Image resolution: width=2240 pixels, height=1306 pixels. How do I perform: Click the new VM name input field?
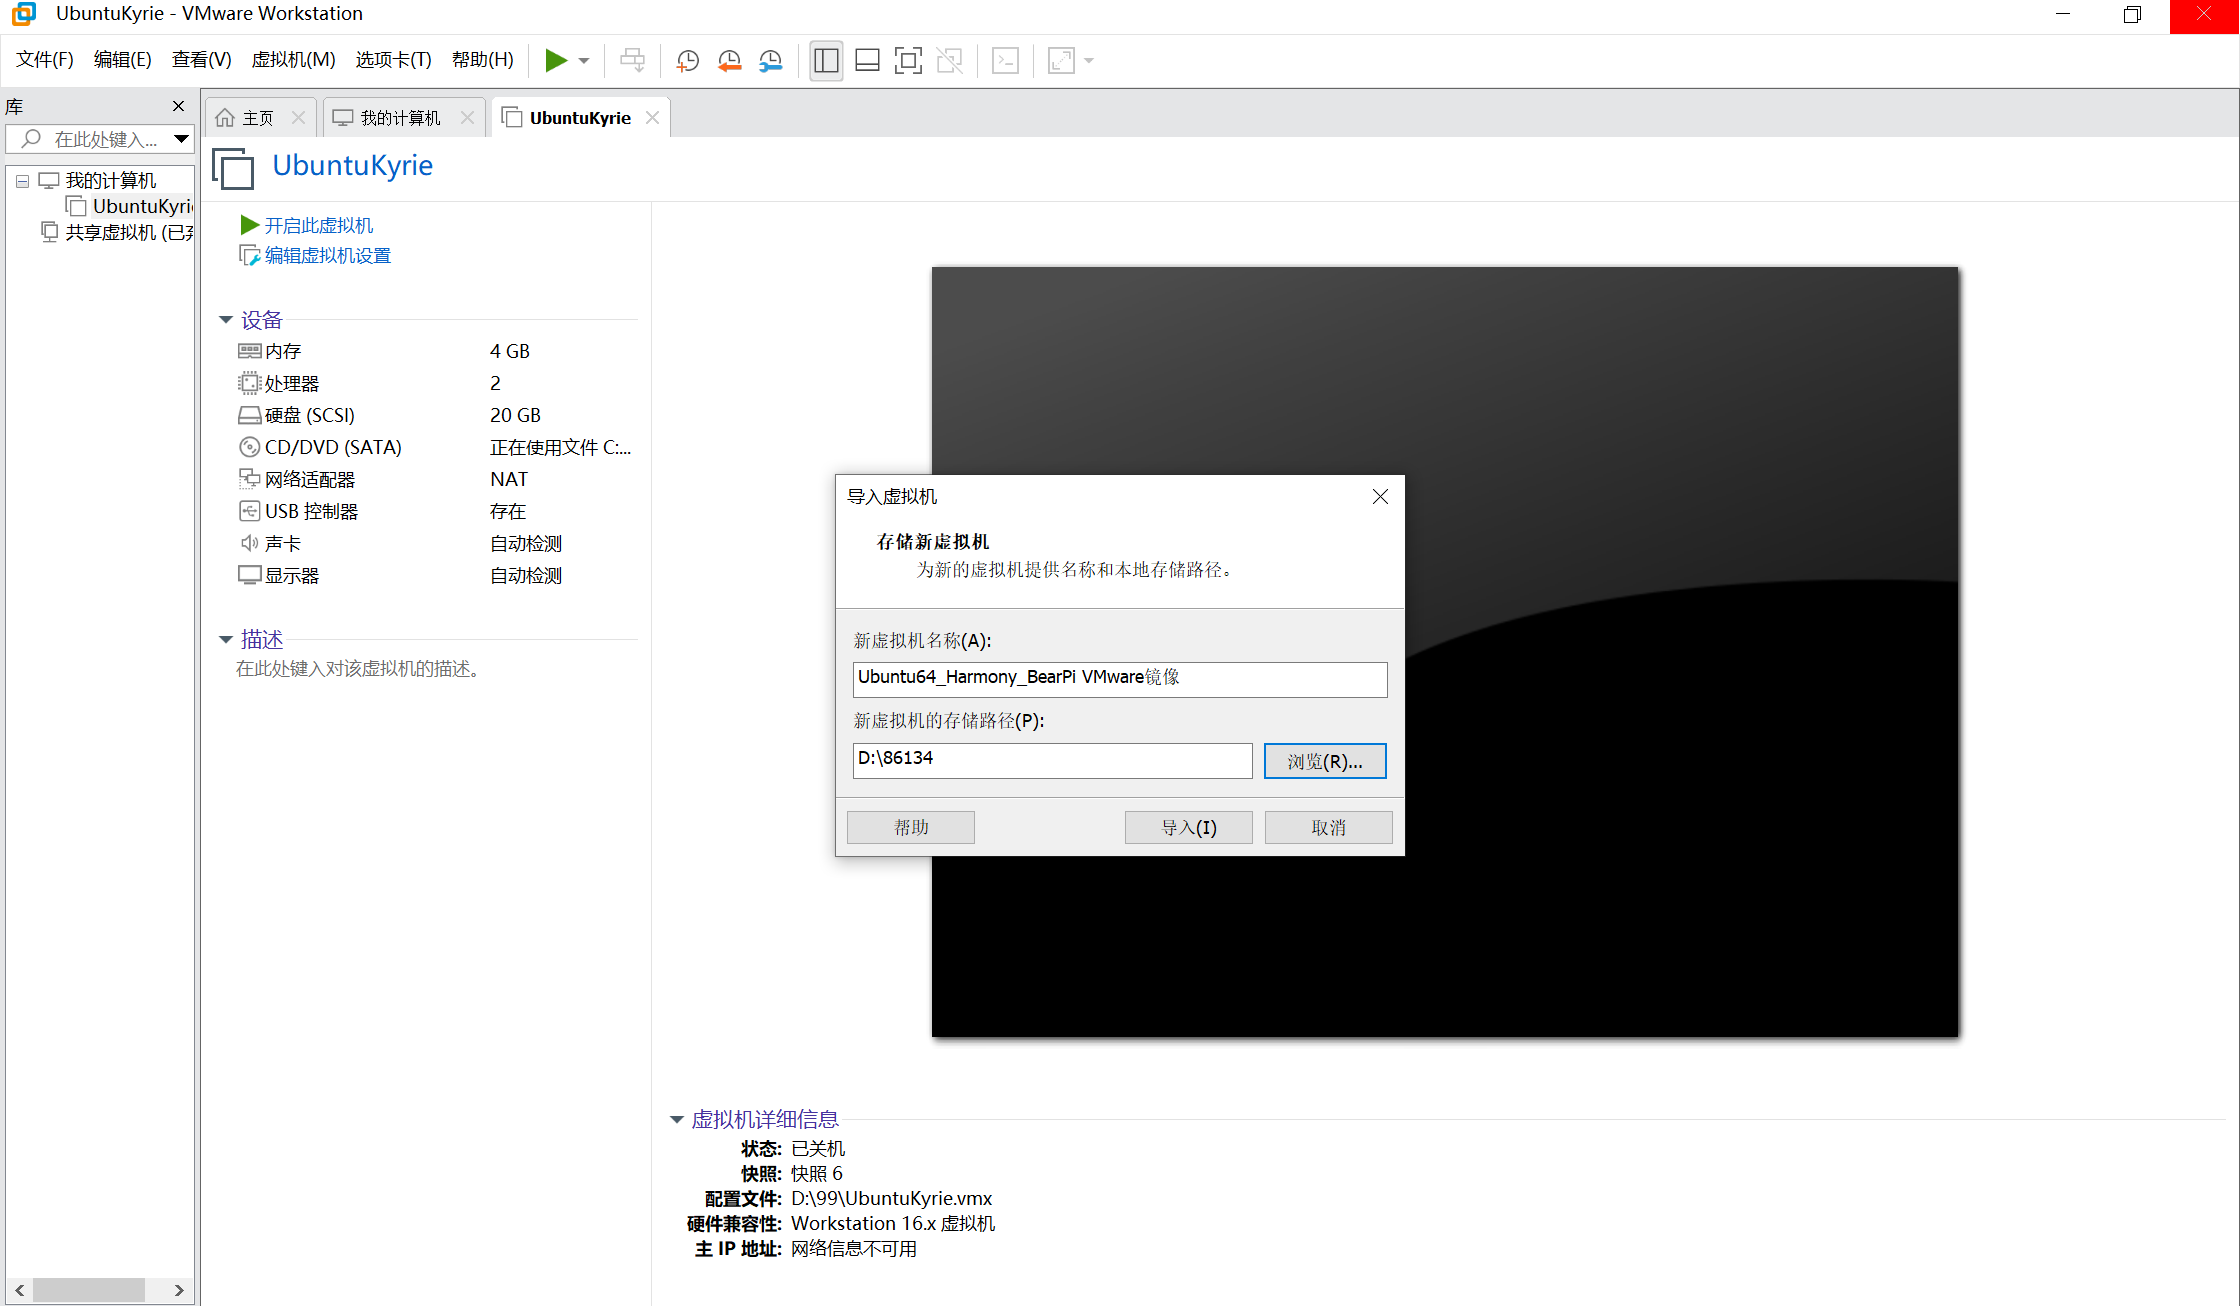click(1120, 679)
